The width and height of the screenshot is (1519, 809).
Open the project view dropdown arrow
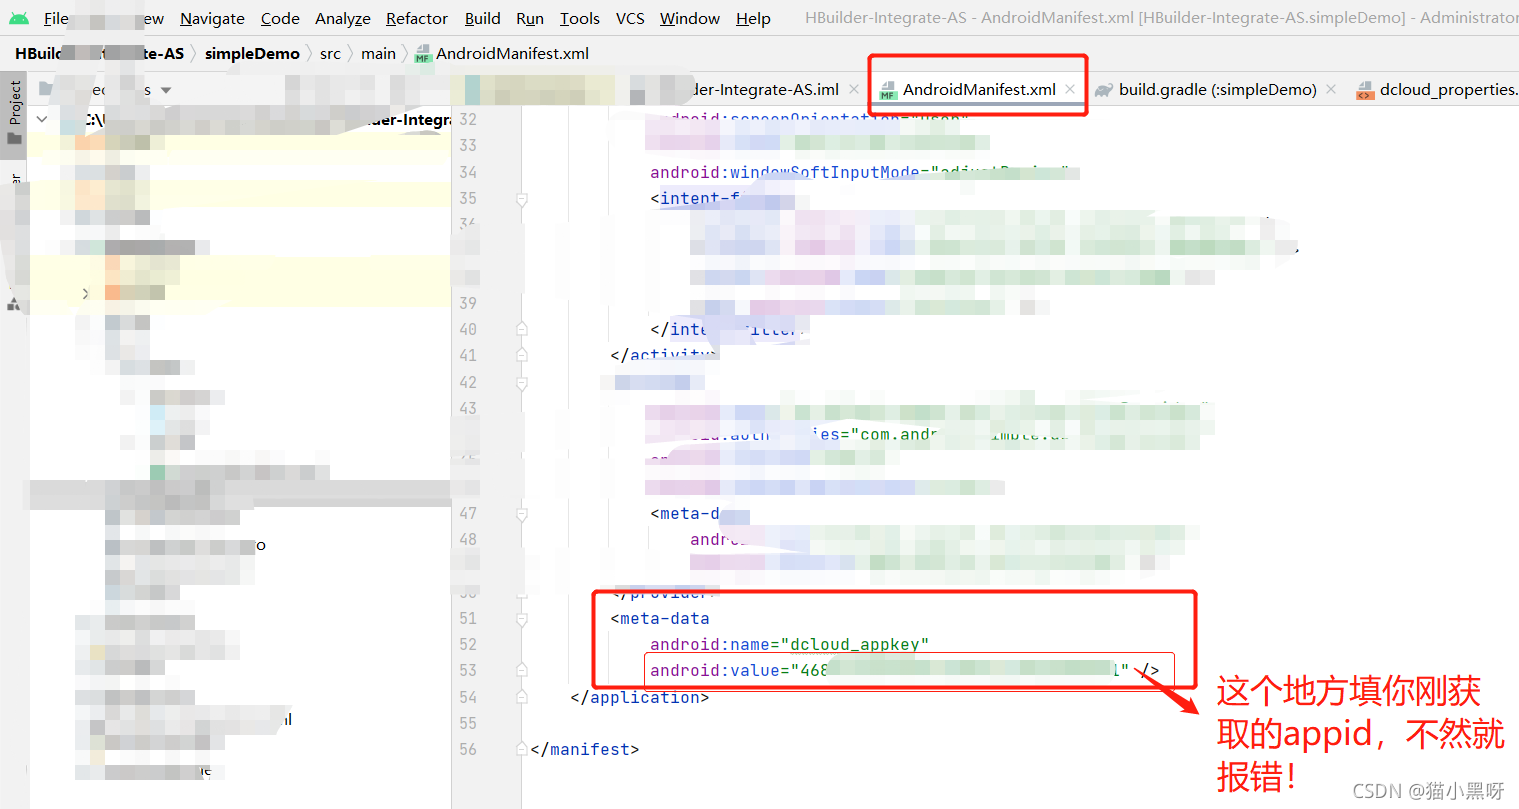click(166, 90)
